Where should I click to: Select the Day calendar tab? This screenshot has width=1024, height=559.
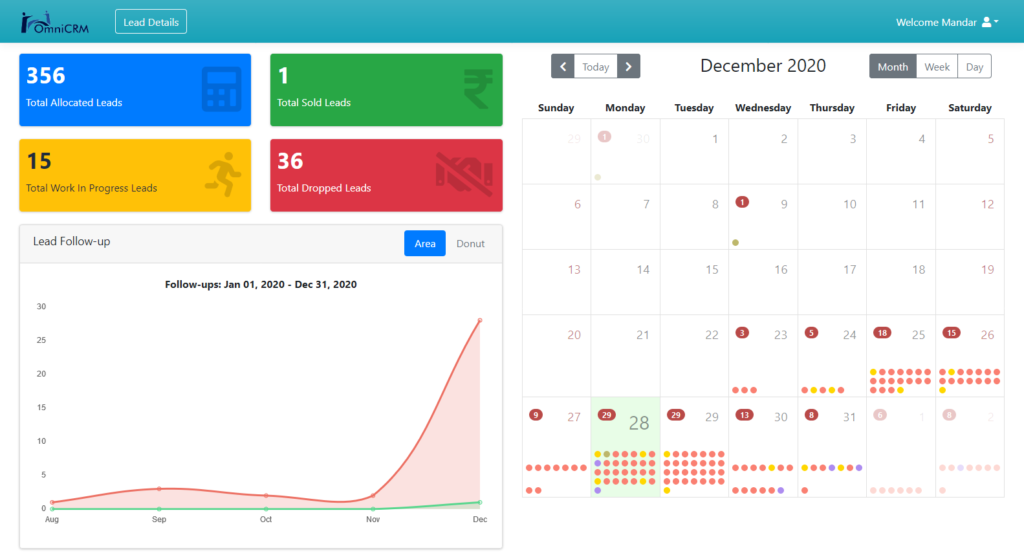coord(974,67)
